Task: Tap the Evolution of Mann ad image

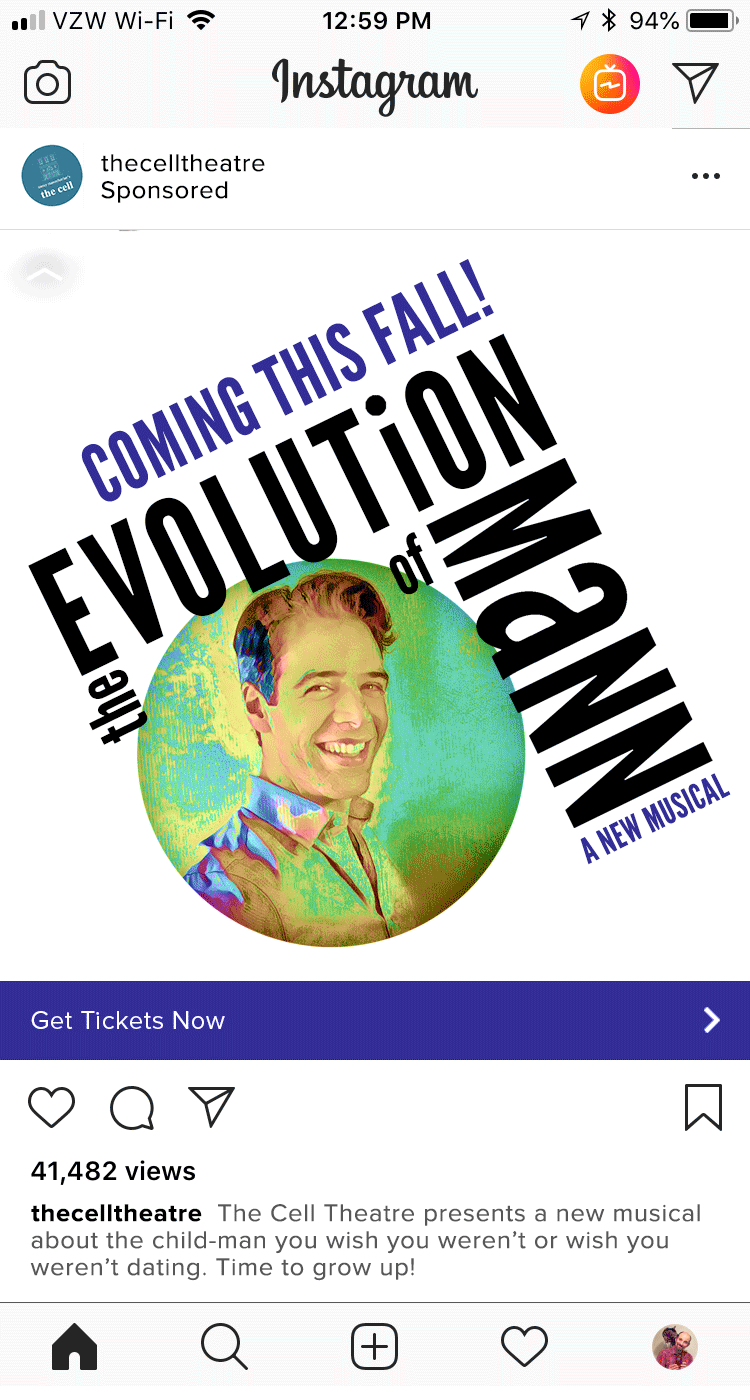Action: (375, 605)
